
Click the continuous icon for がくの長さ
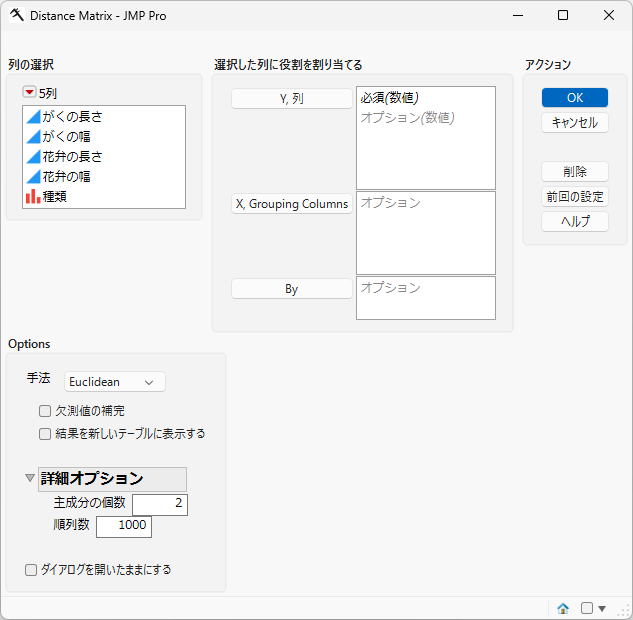(x=34, y=117)
